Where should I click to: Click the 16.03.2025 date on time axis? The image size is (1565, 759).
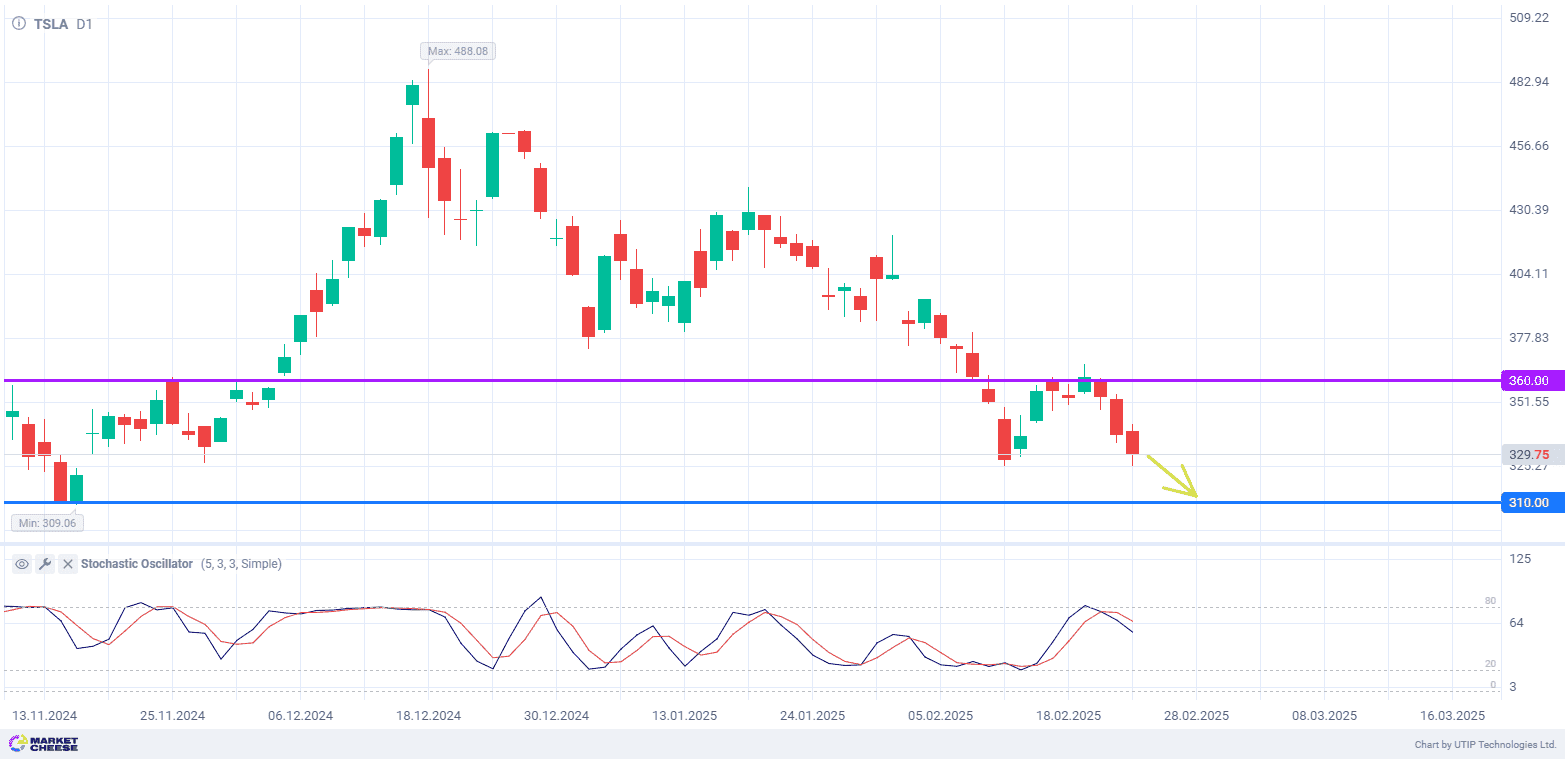(1452, 716)
